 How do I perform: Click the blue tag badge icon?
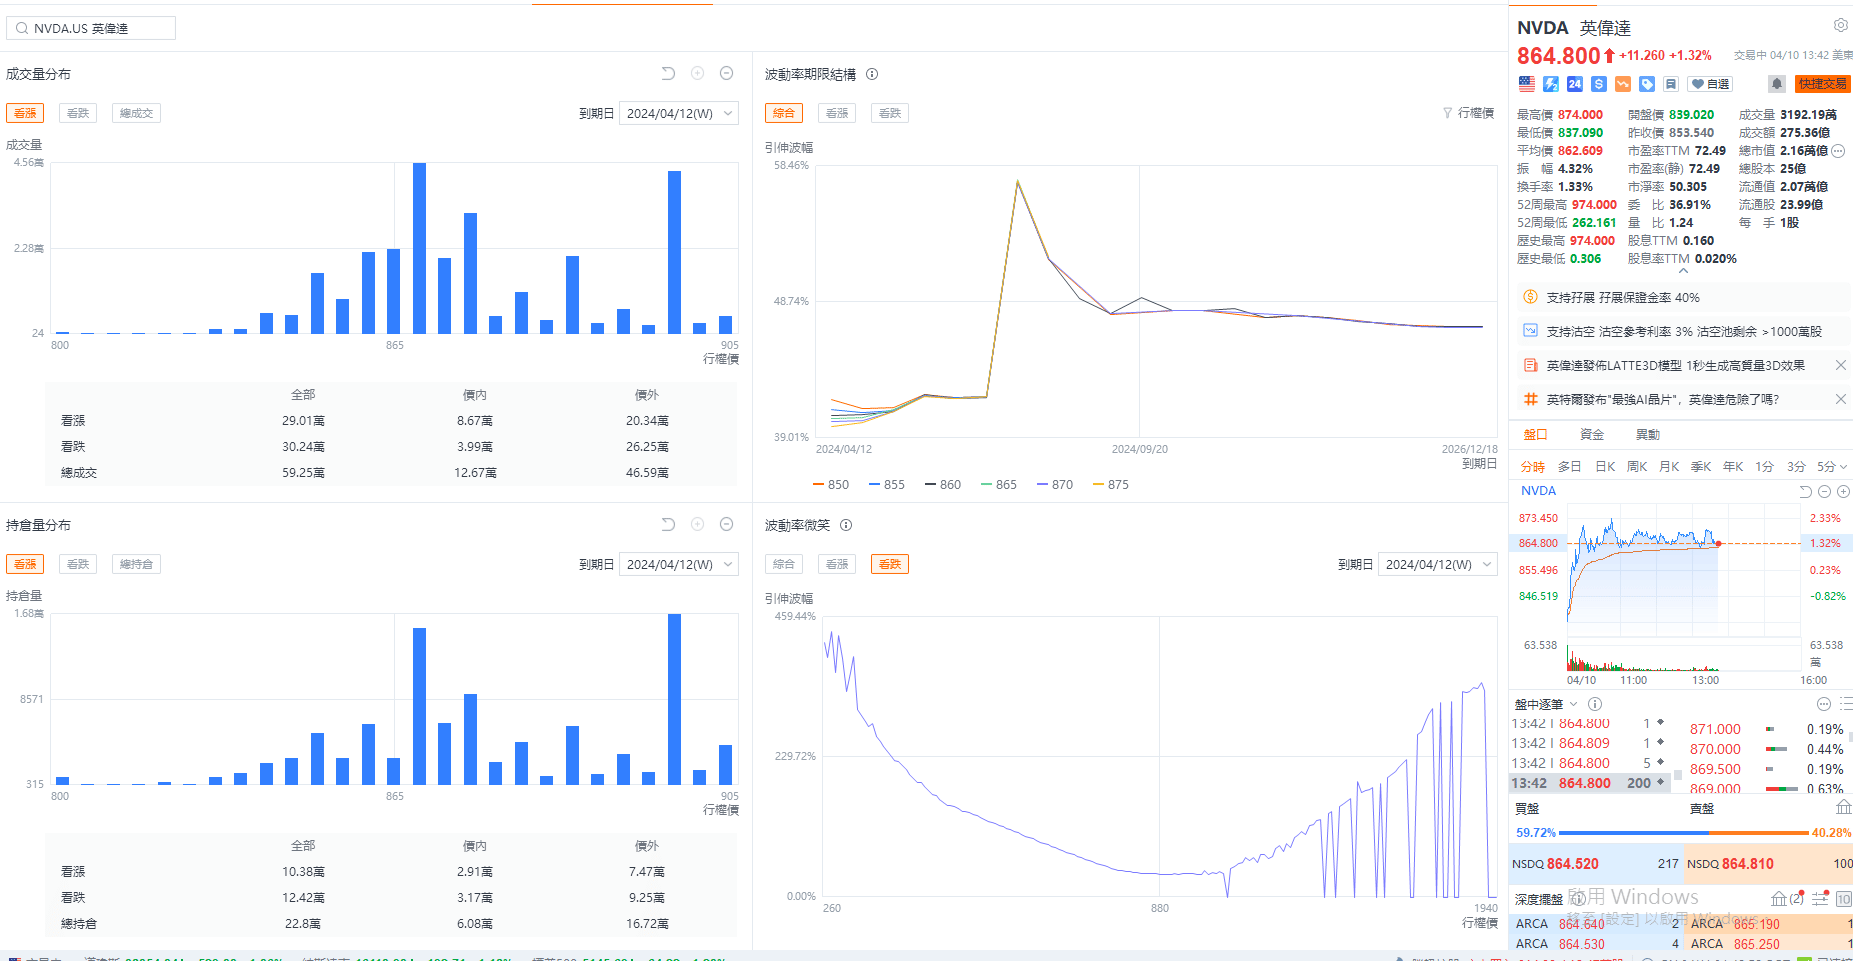(x=1647, y=84)
